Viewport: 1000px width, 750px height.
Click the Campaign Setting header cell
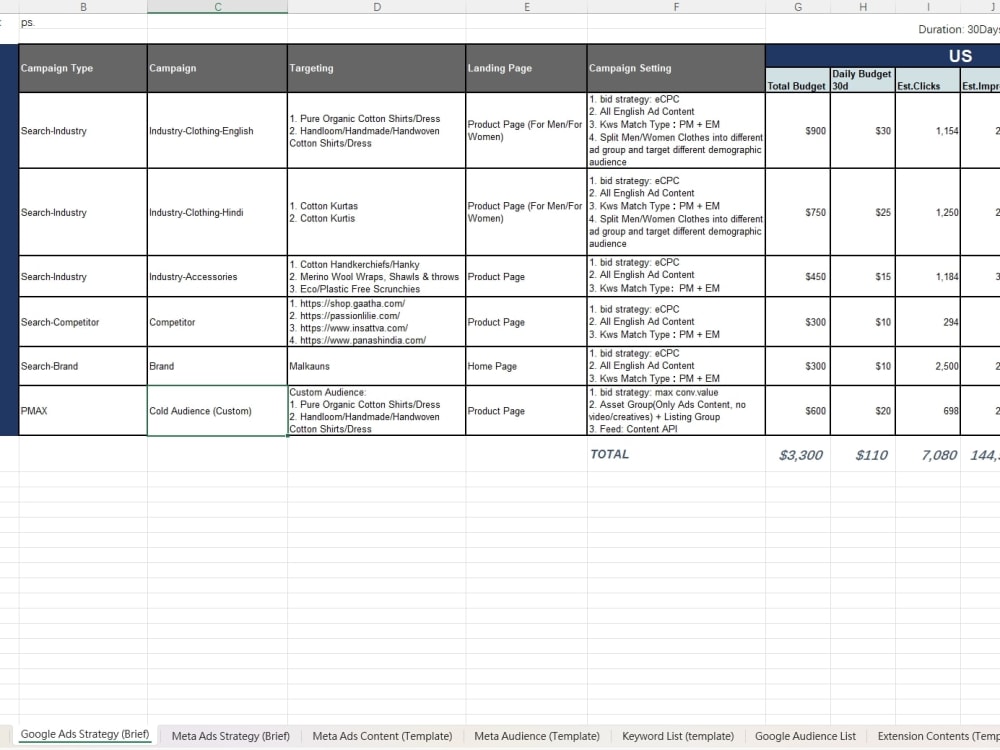pyautogui.click(x=676, y=68)
